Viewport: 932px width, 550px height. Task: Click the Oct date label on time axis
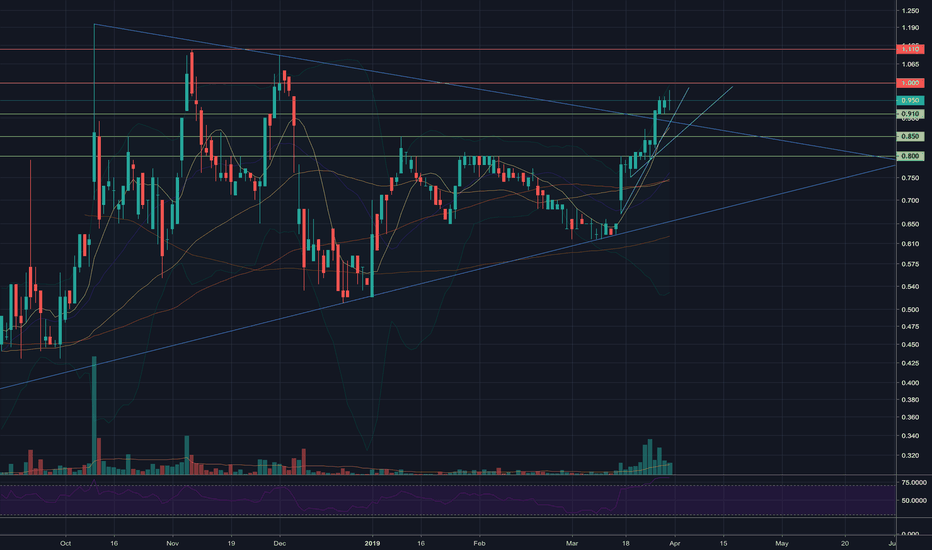pos(65,543)
